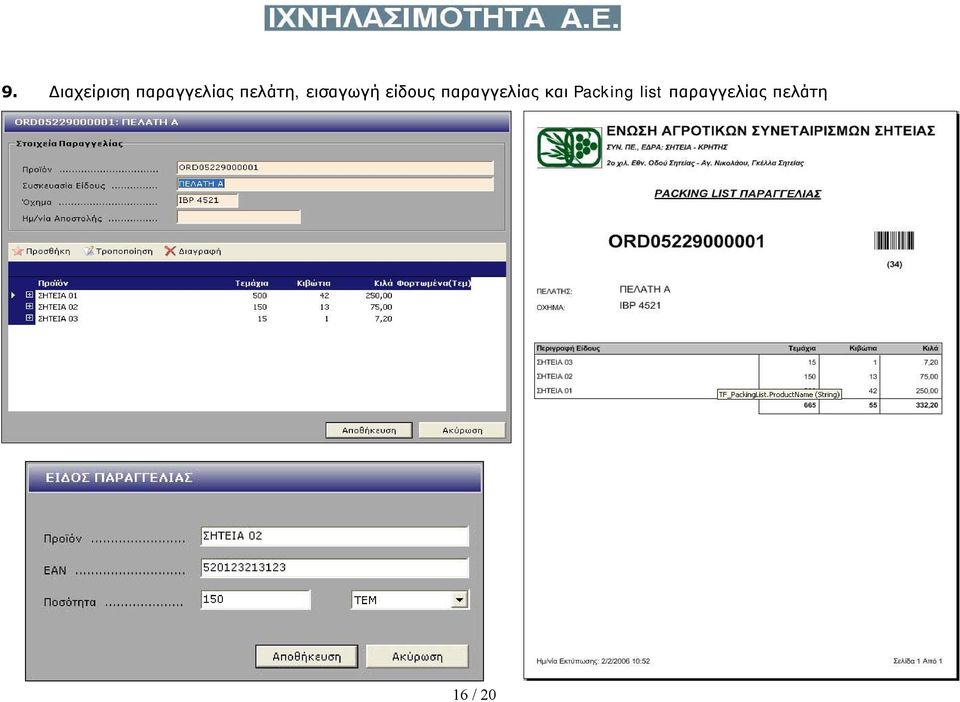Image resolution: width=960 pixels, height=702 pixels.
Task: Click the EAN field 520123213123
Action: pyautogui.click(x=334, y=568)
